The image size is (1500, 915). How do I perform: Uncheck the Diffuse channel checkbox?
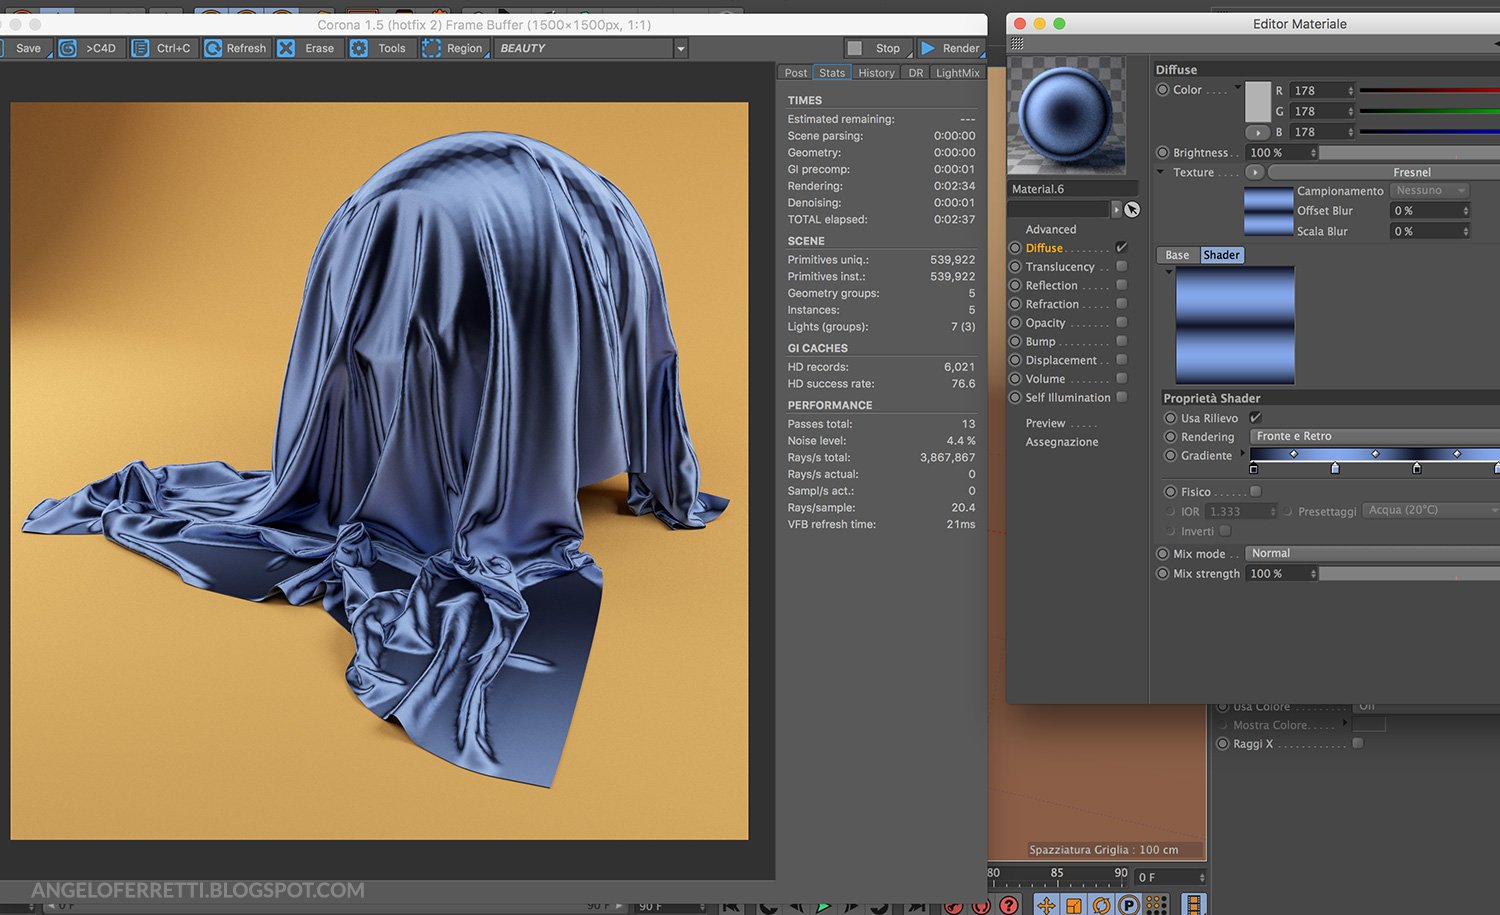click(1121, 247)
